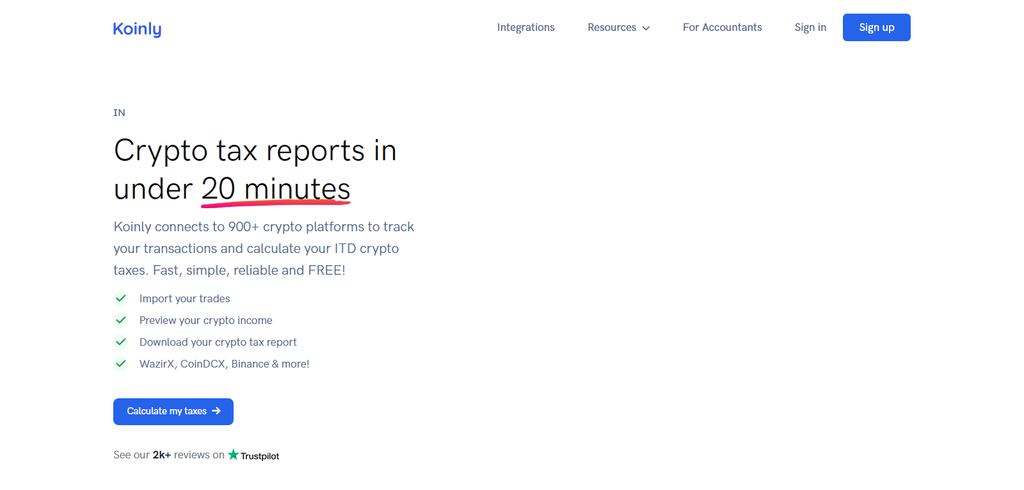Click the Sign in link
The height and width of the screenshot is (490, 1024).
tap(810, 27)
